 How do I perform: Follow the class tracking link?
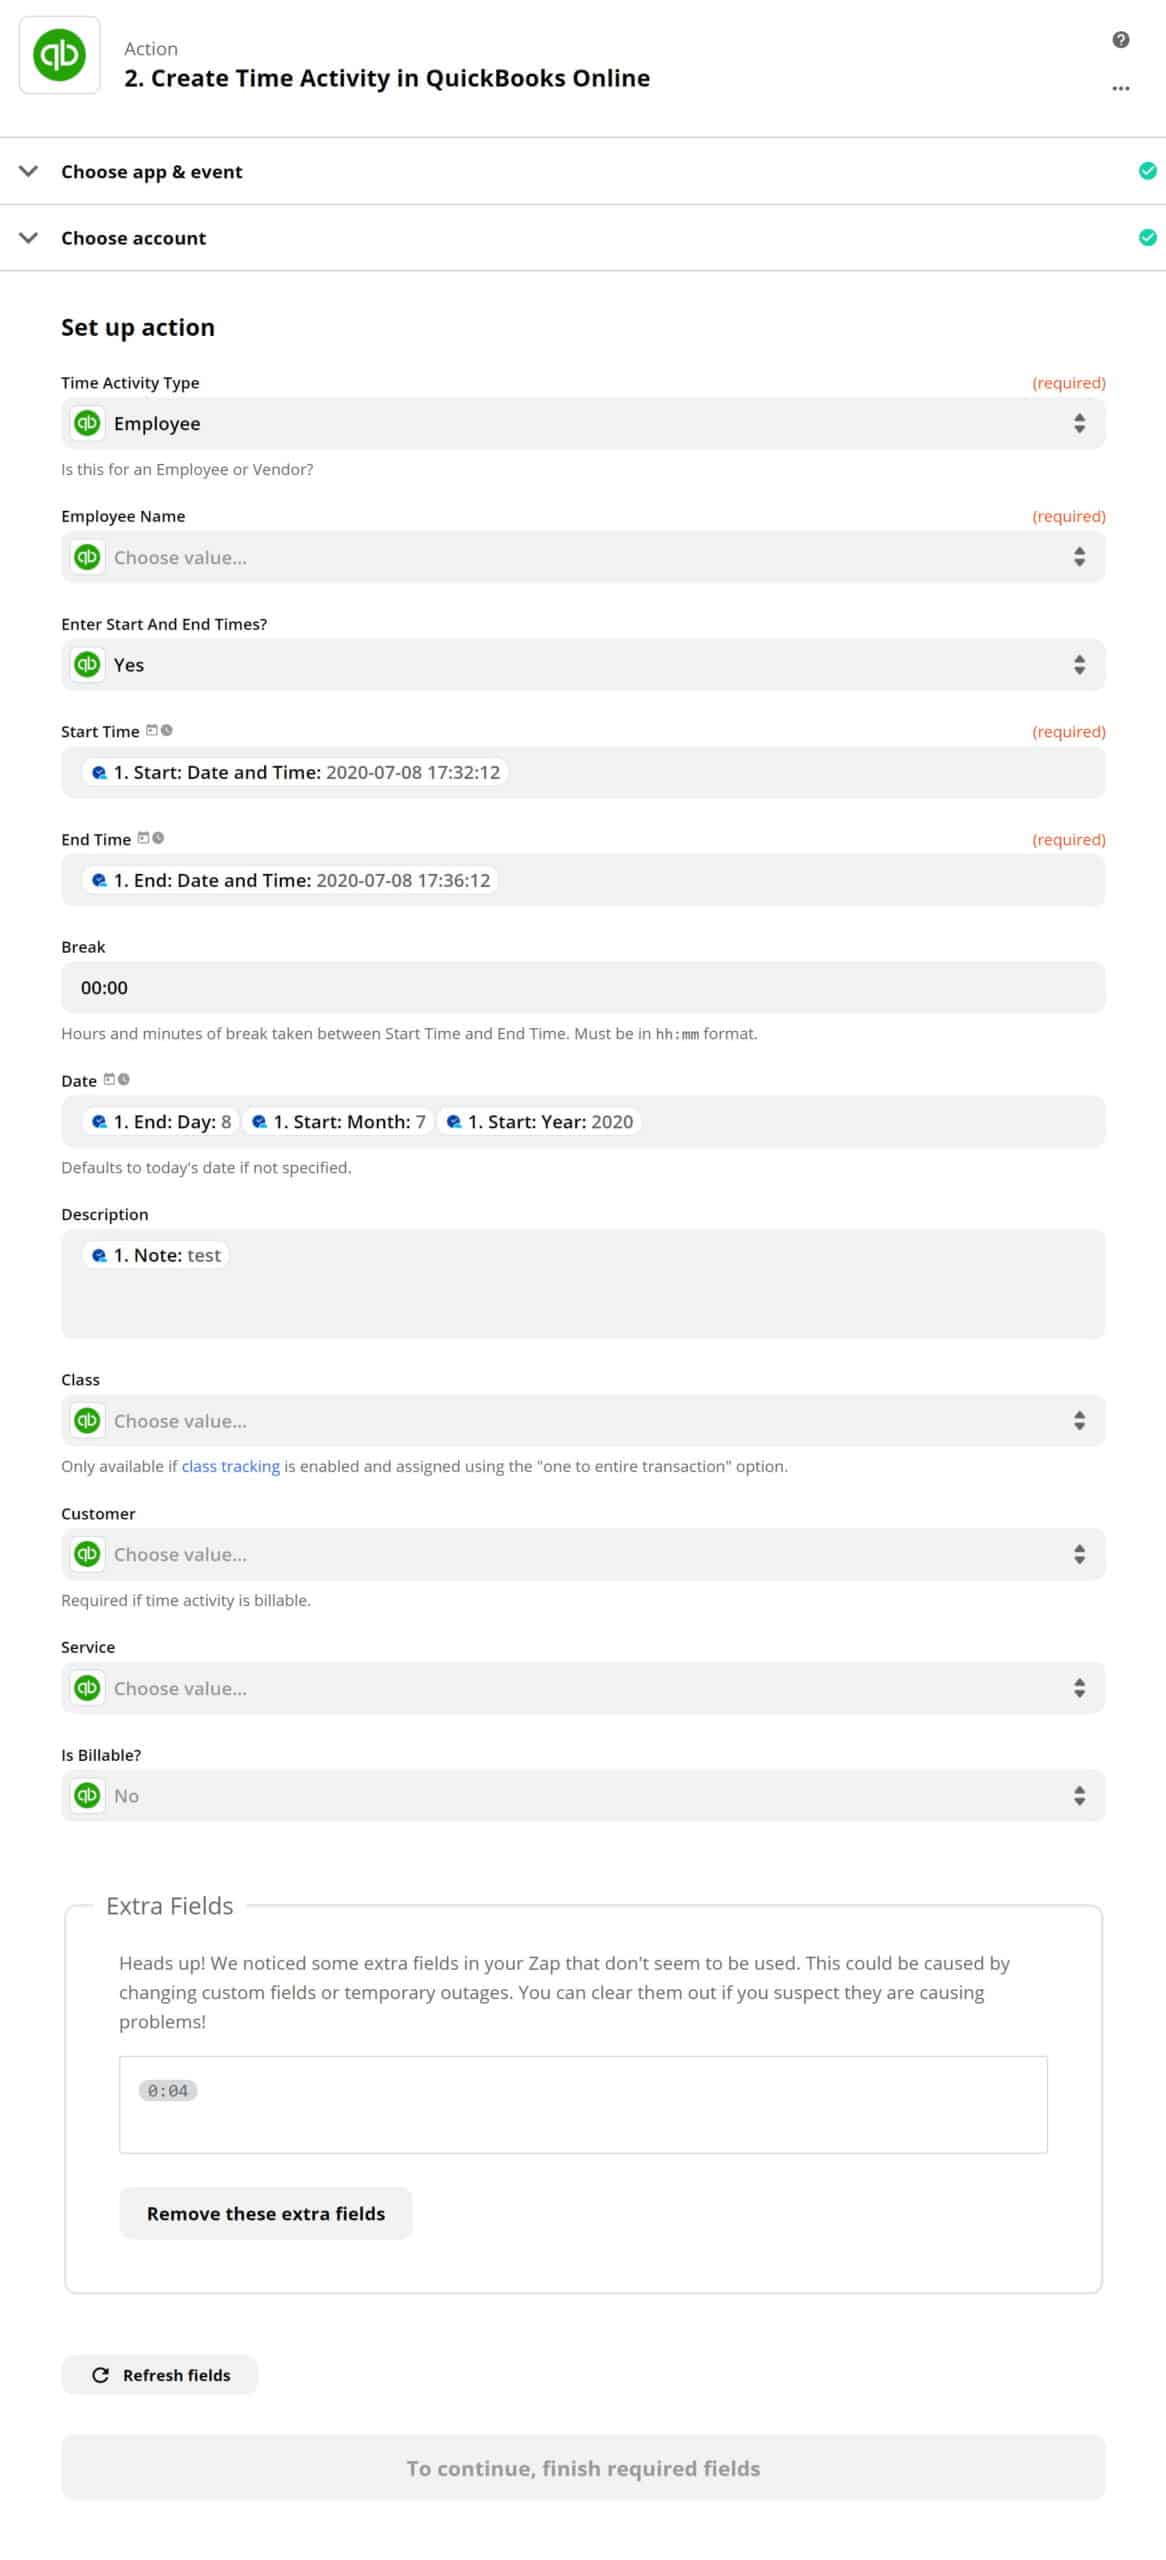[x=231, y=1466]
